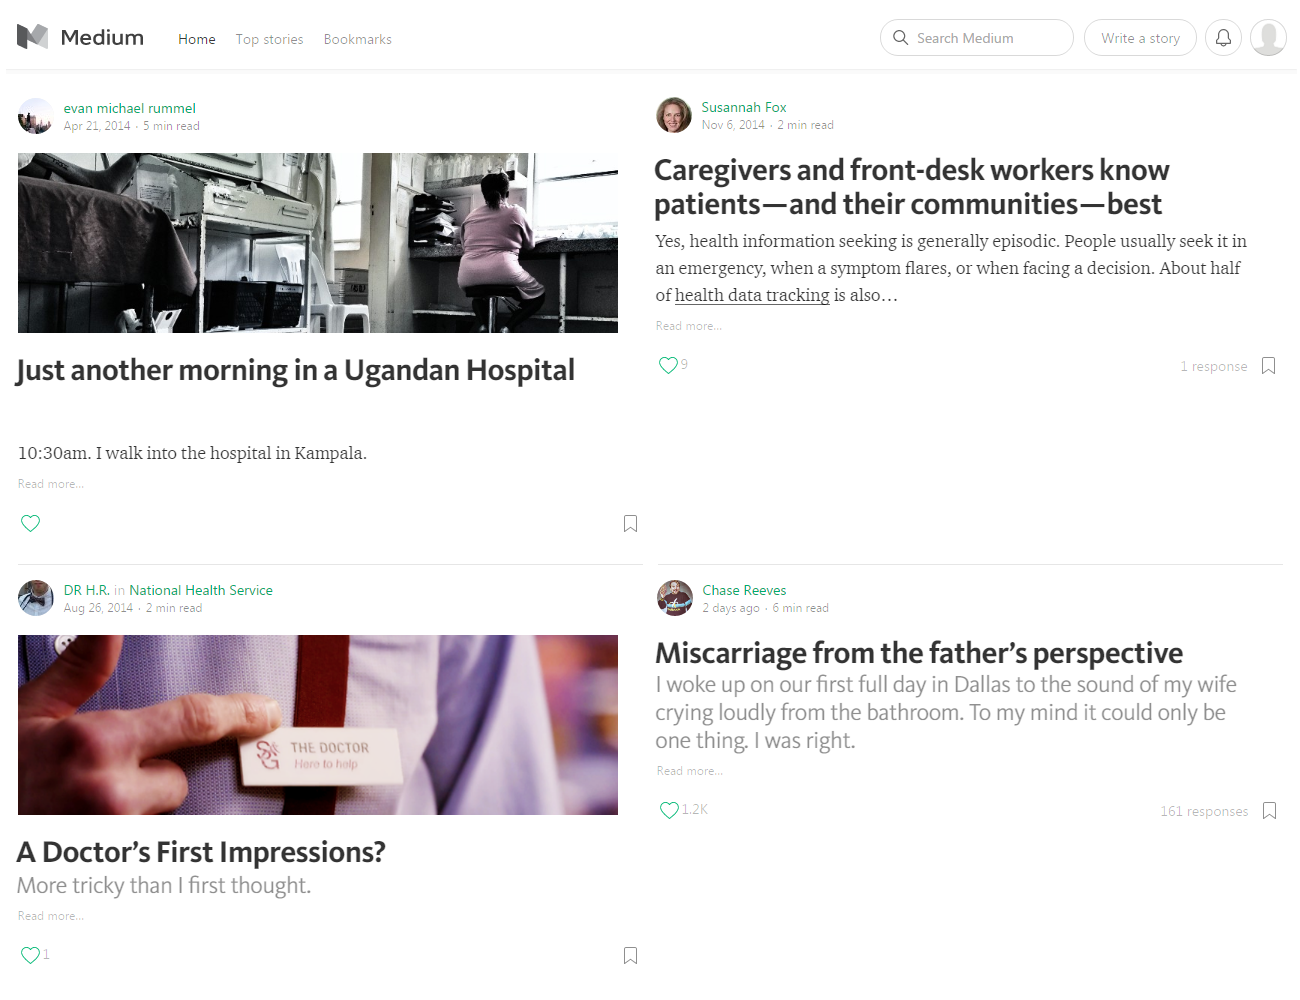Heart the Miscarriage from the father's perspective story
Viewport: 1300px width, 1000px height.
pyautogui.click(x=669, y=810)
